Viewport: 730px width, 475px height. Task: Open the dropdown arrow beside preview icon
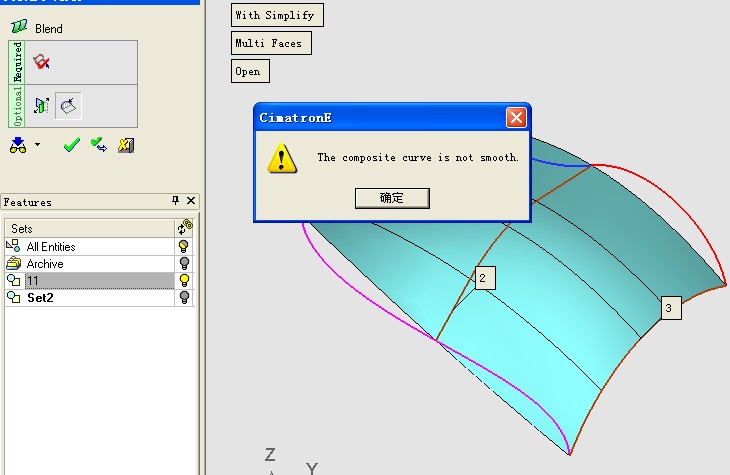click(38, 145)
